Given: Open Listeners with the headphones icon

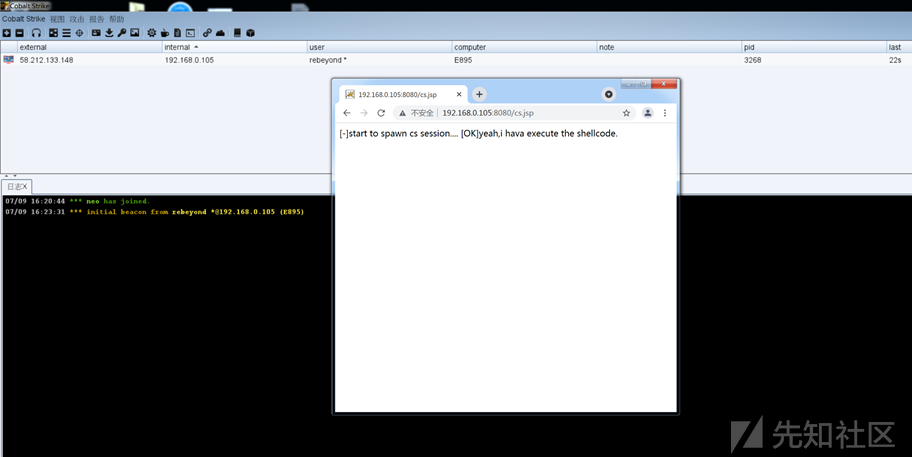Looking at the screenshot, I should tap(36, 33).
